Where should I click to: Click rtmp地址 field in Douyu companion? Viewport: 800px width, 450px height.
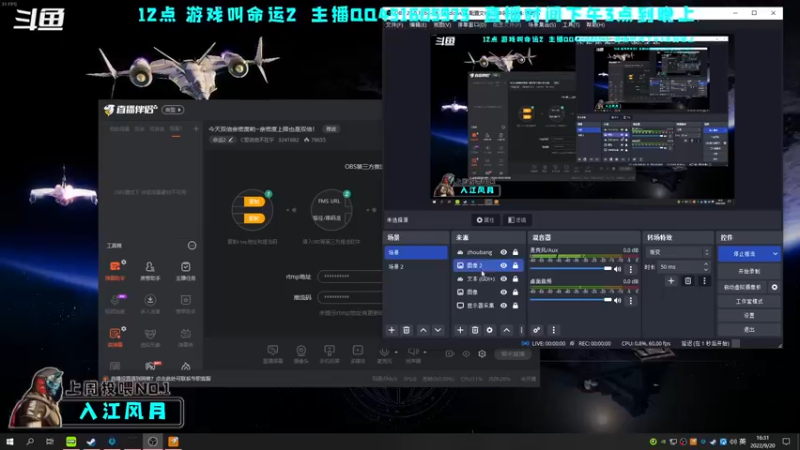(350, 276)
